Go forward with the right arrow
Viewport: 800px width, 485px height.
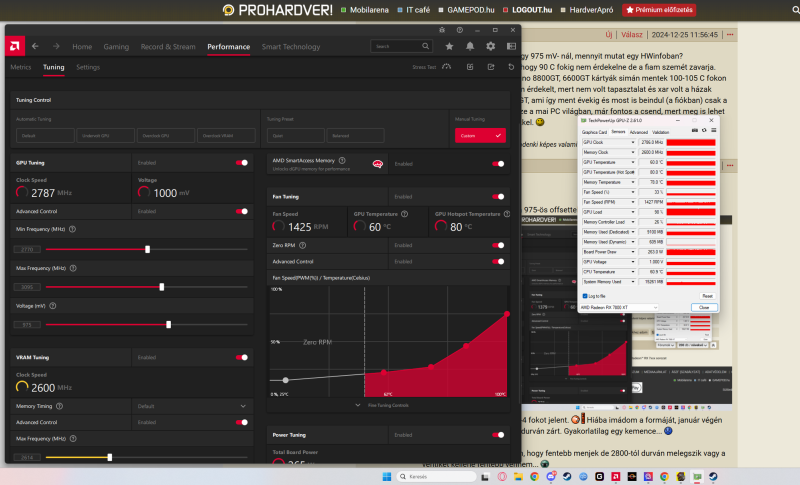[56, 46]
